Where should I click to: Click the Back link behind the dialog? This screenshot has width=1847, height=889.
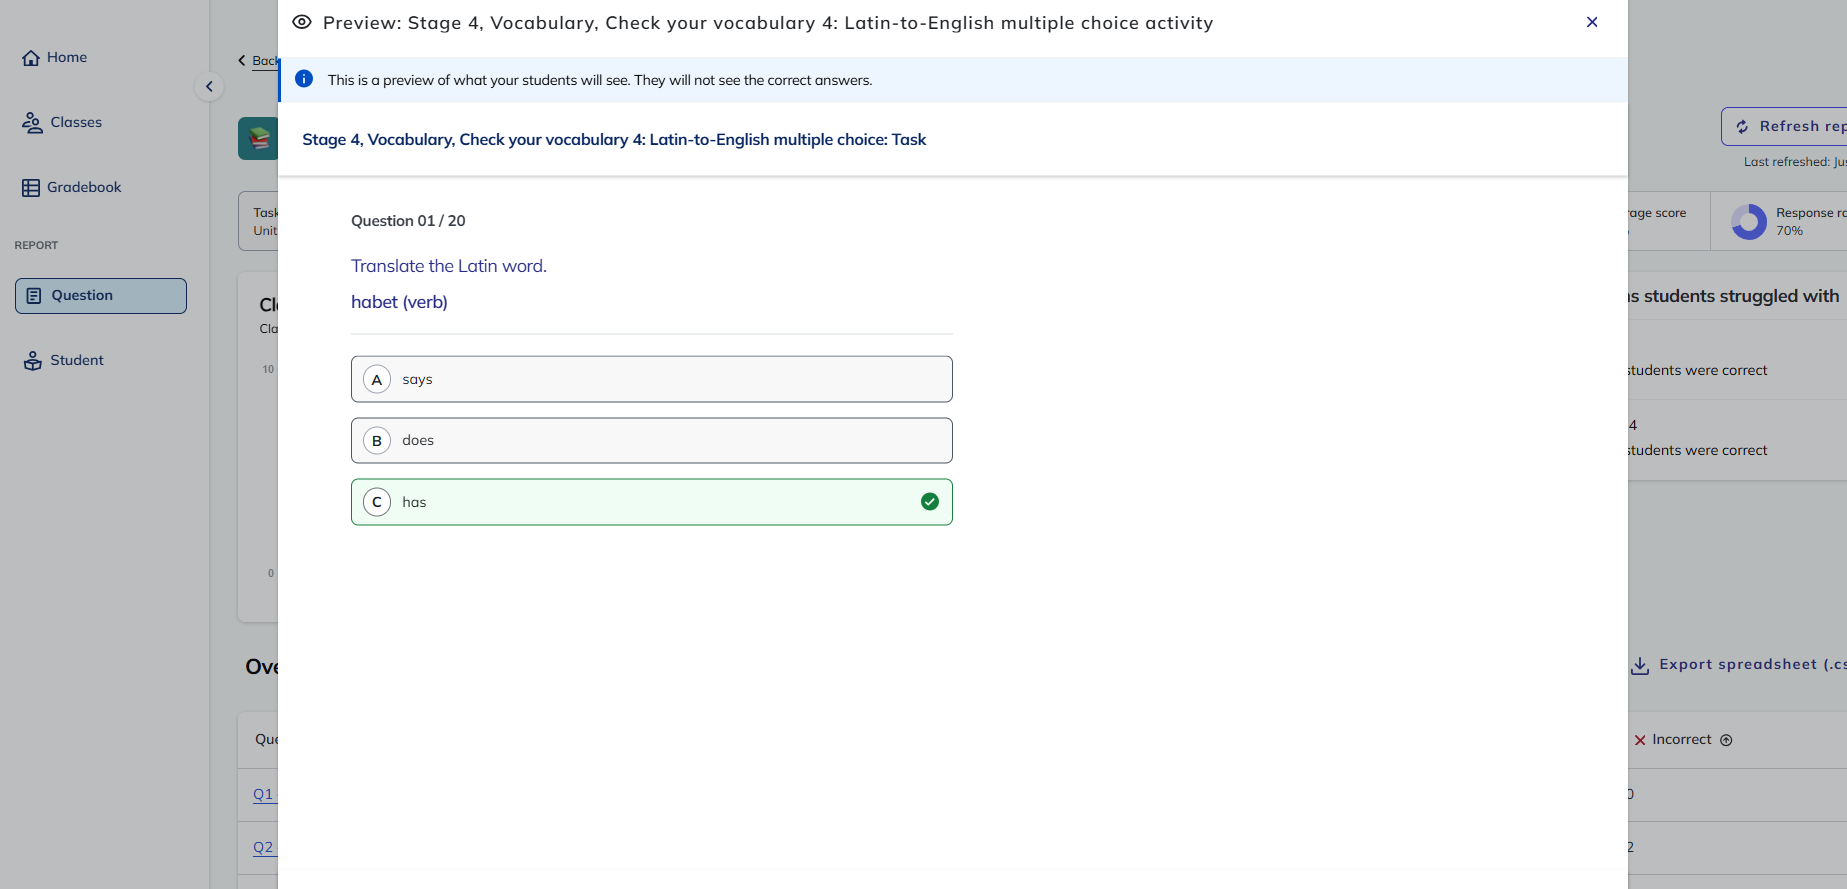(258, 61)
